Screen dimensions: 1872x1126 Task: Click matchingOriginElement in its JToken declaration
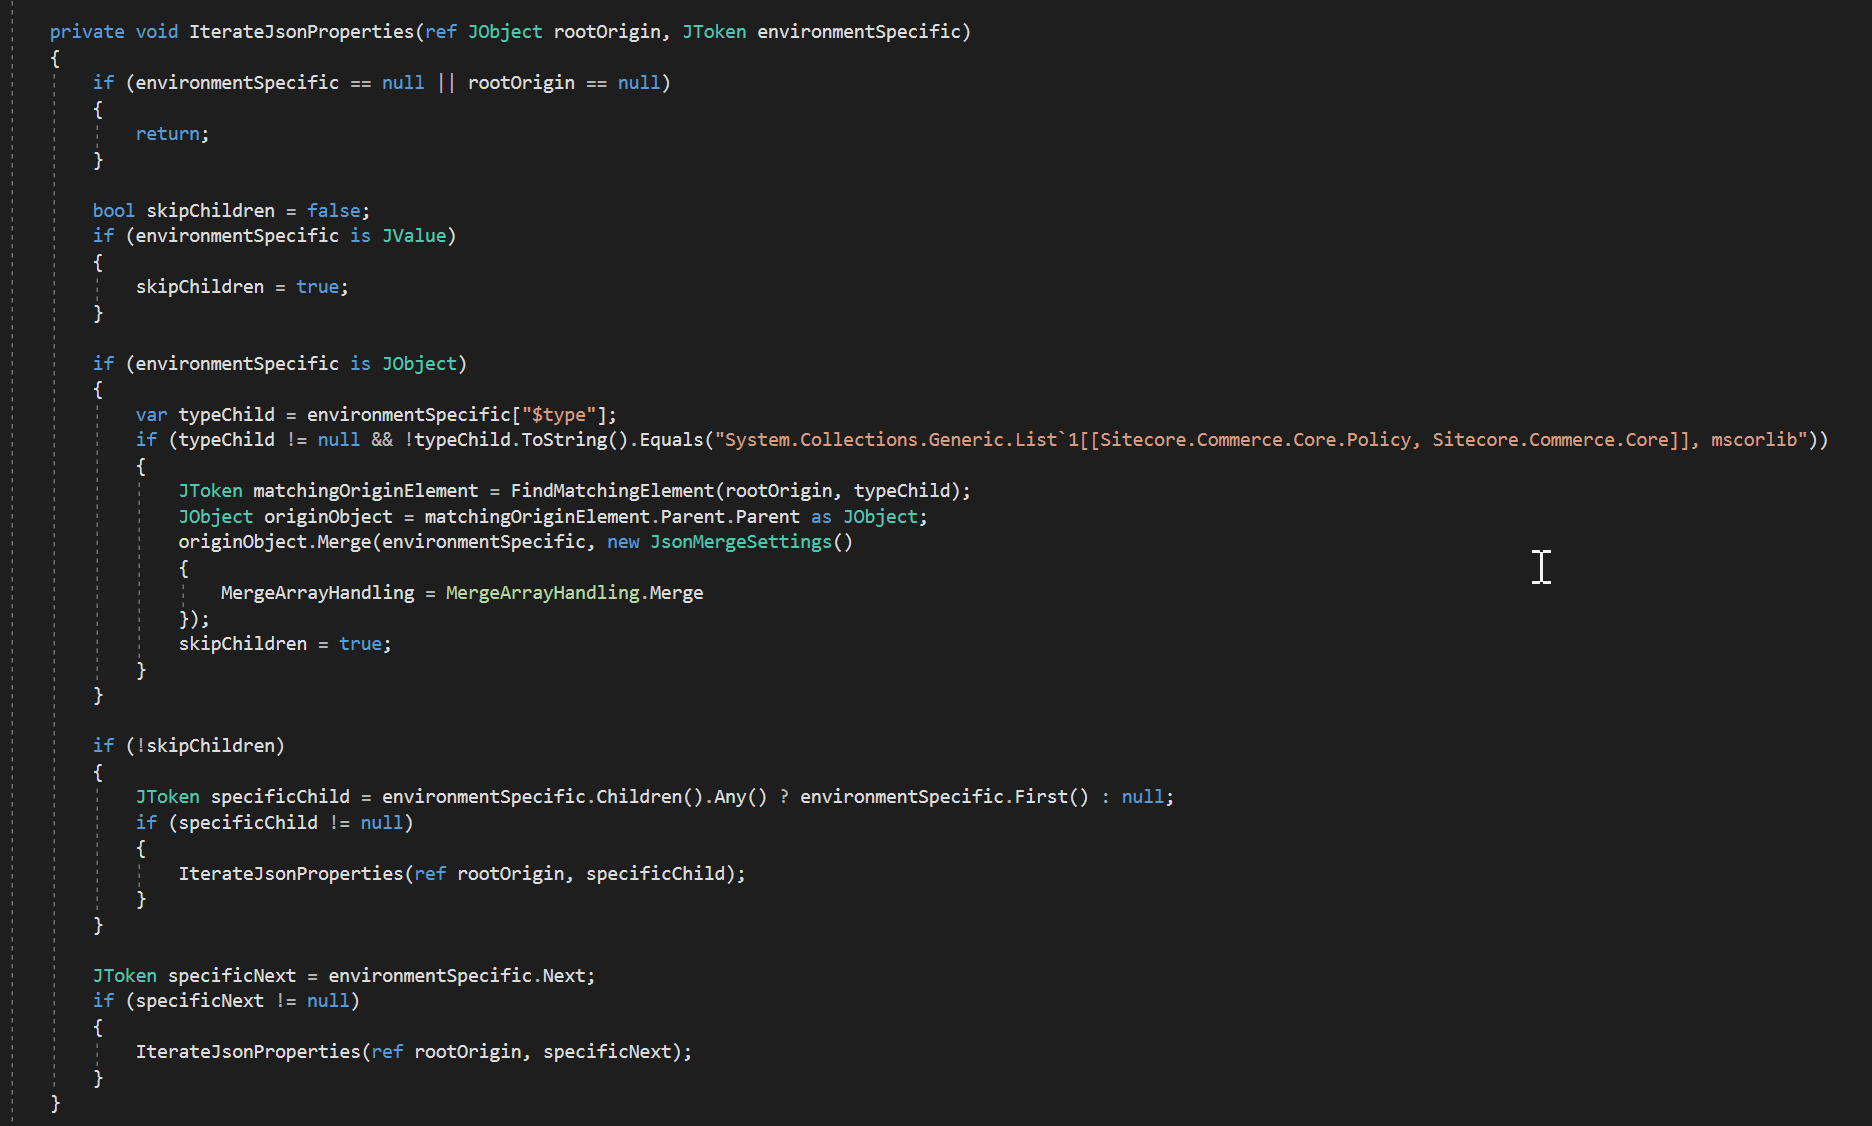365,491
